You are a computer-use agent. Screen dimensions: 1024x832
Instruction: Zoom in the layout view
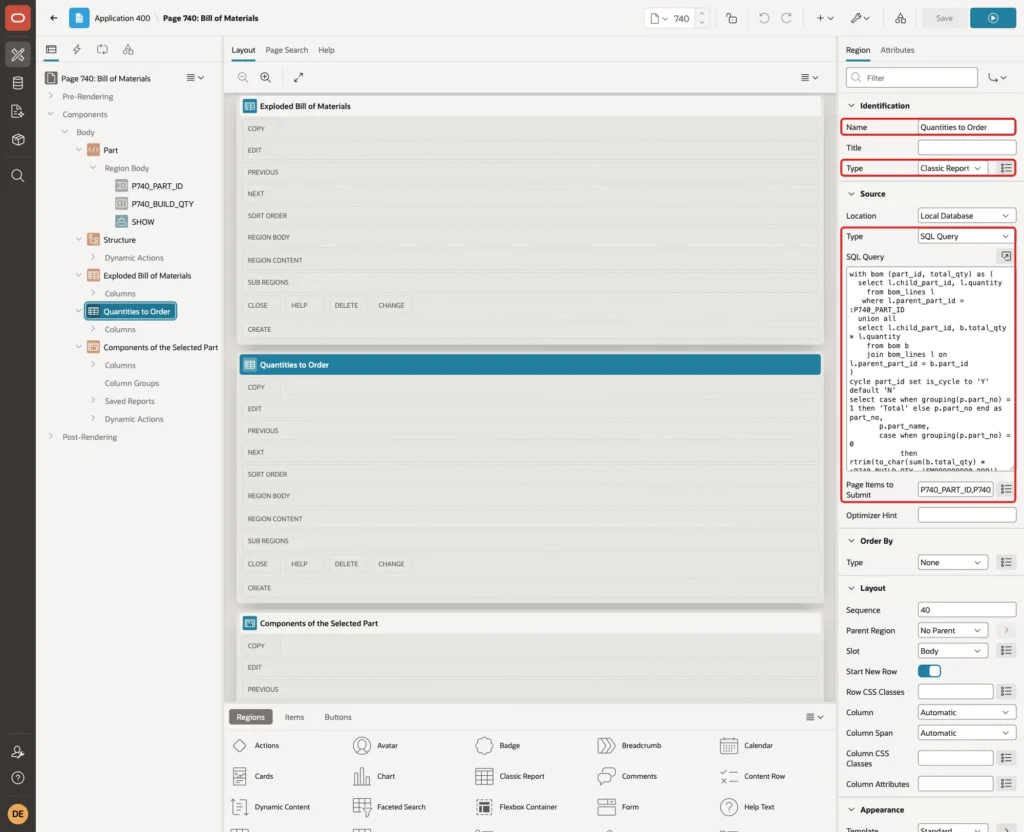(x=266, y=78)
